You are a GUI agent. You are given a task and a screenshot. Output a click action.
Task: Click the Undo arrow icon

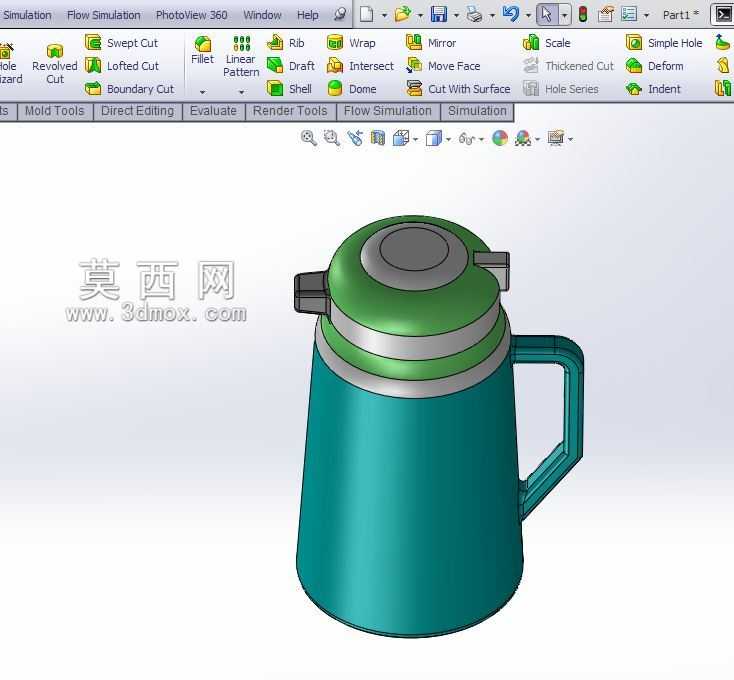point(510,15)
